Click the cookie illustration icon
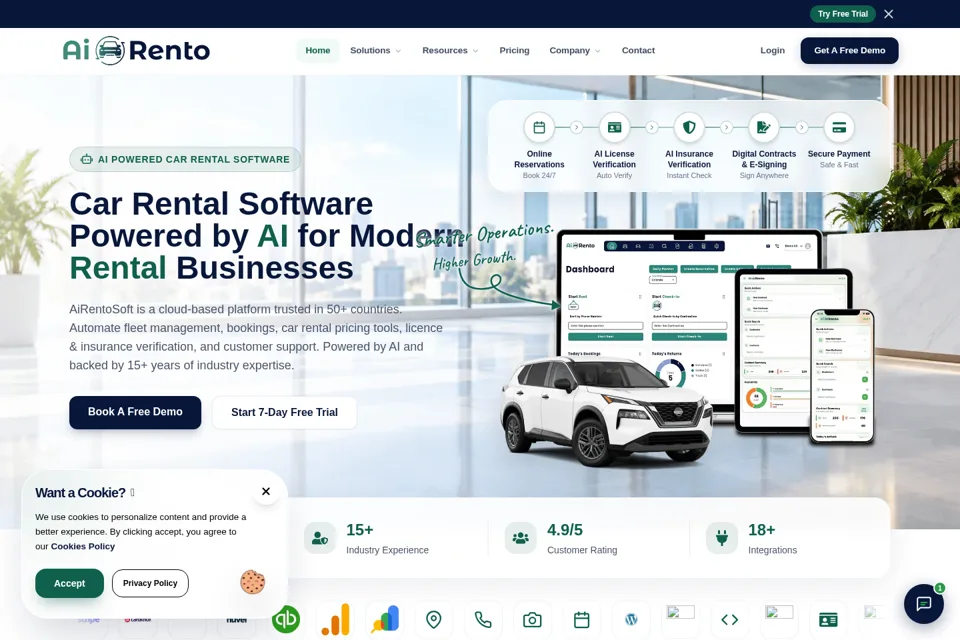The height and width of the screenshot is (640, 960). [252, 582]
